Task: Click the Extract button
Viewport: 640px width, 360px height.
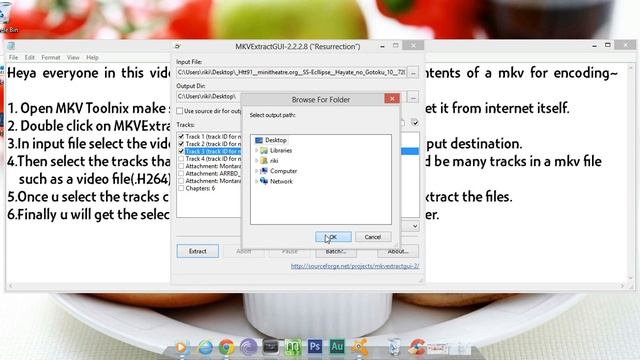Action: click(198, 251)
